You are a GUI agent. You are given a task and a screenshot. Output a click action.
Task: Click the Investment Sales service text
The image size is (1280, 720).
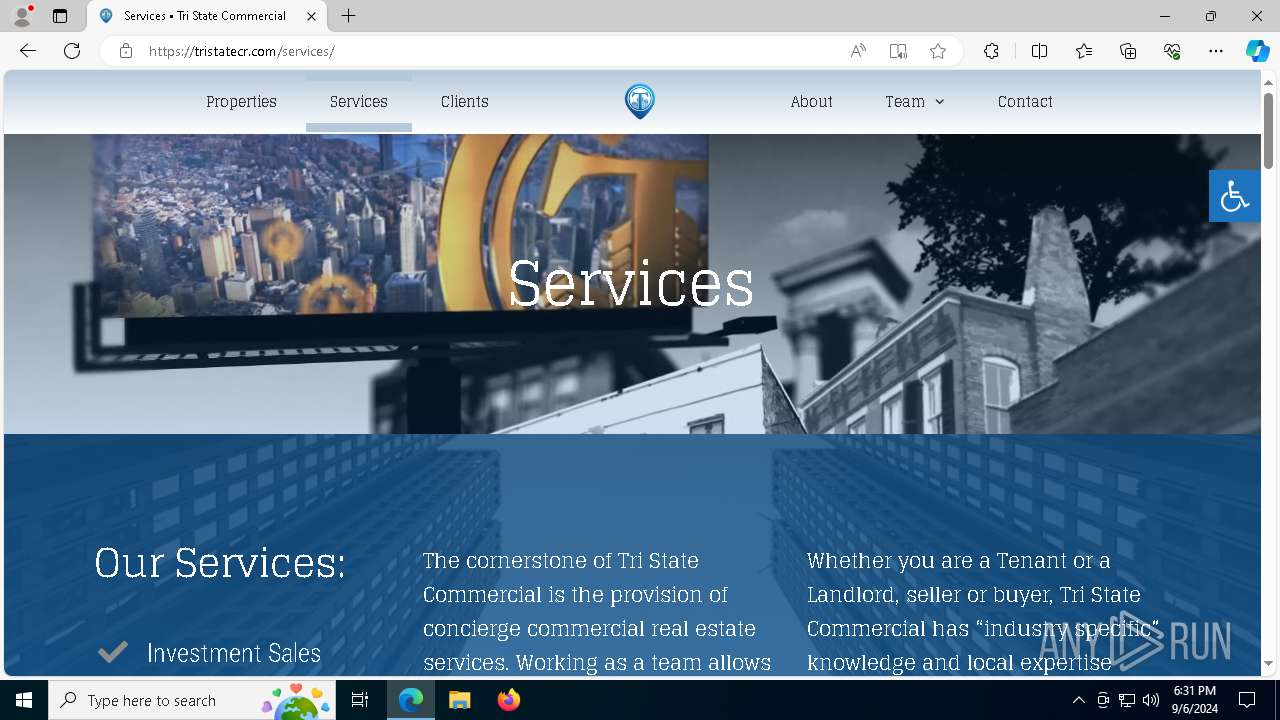(234, 653)
